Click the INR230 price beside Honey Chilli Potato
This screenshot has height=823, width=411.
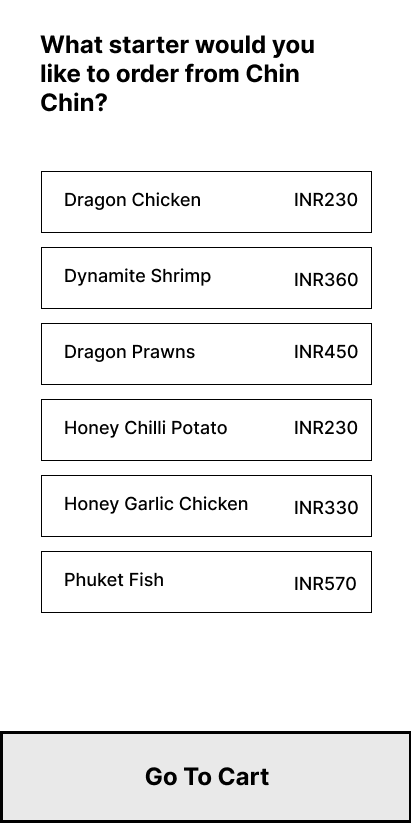pyautogui.click(x=326, y=428)
